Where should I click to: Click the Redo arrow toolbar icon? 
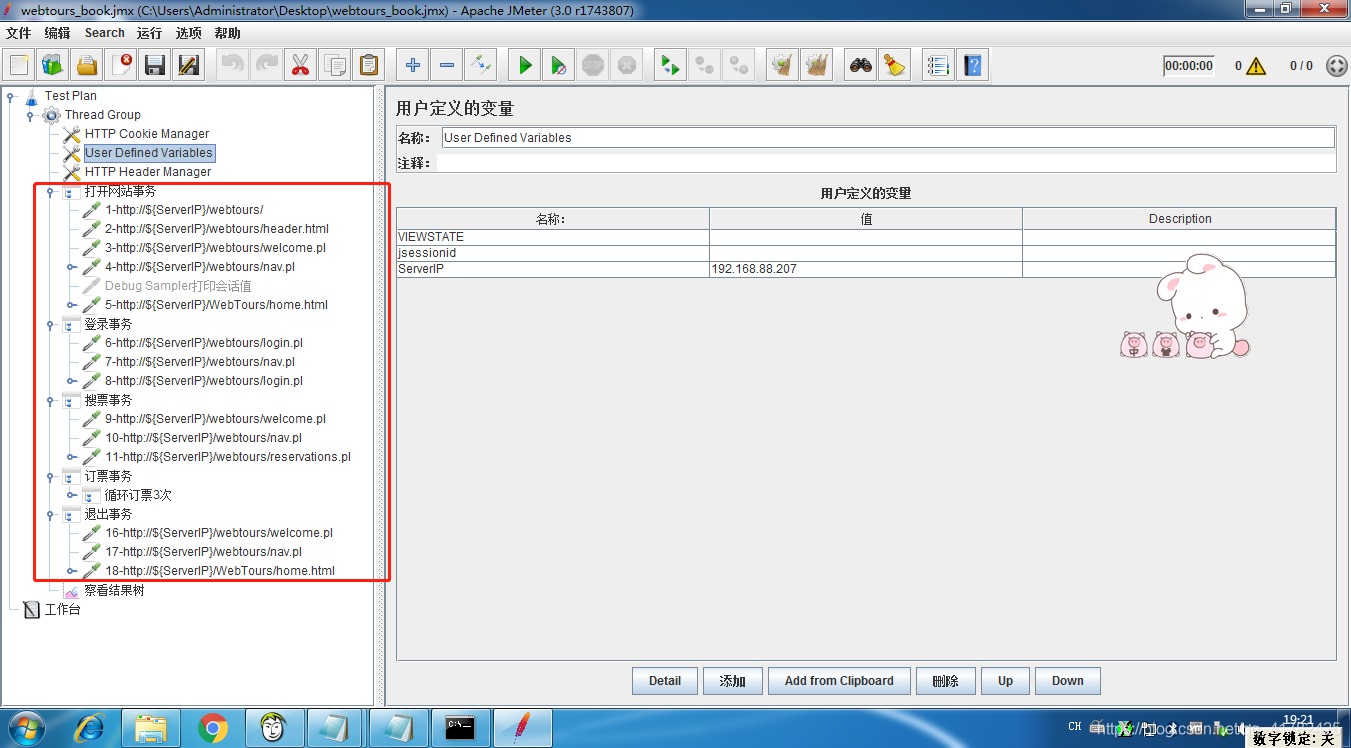click(x=267, y=66)
